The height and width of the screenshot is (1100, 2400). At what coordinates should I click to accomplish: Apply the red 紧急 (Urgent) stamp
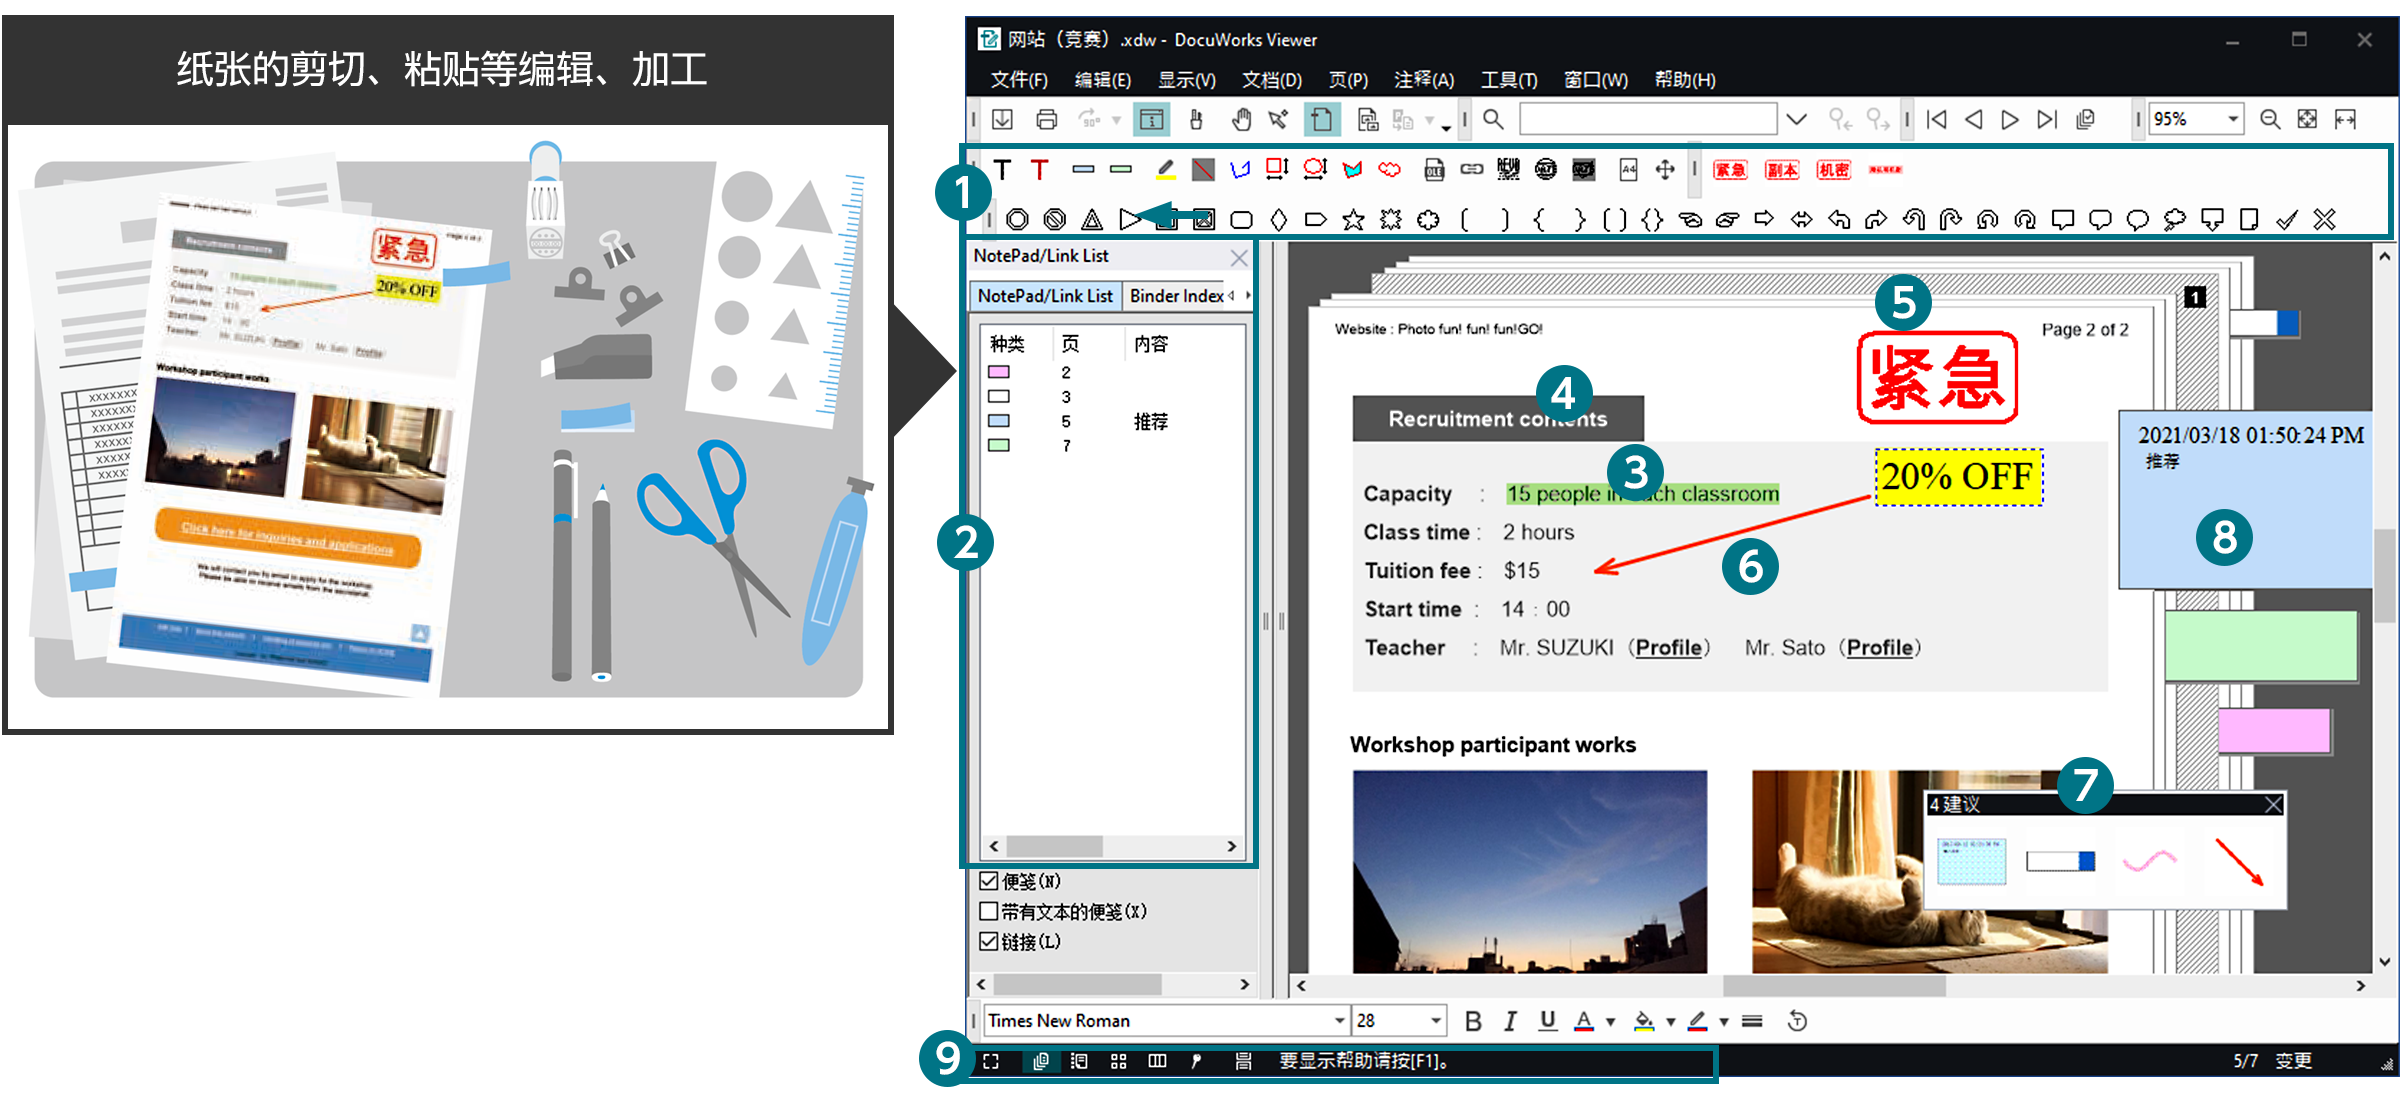pos(1731,170)
